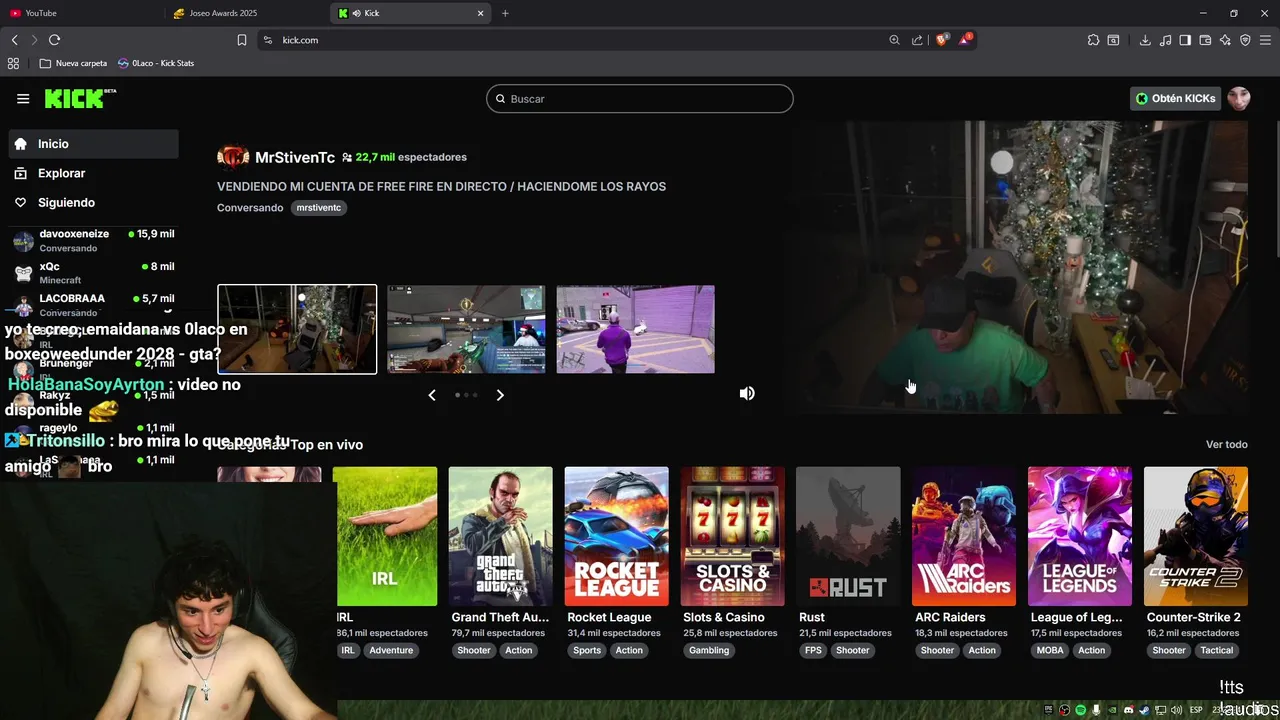Click the ESP language indicator in taskbar

coord(1196,710)
